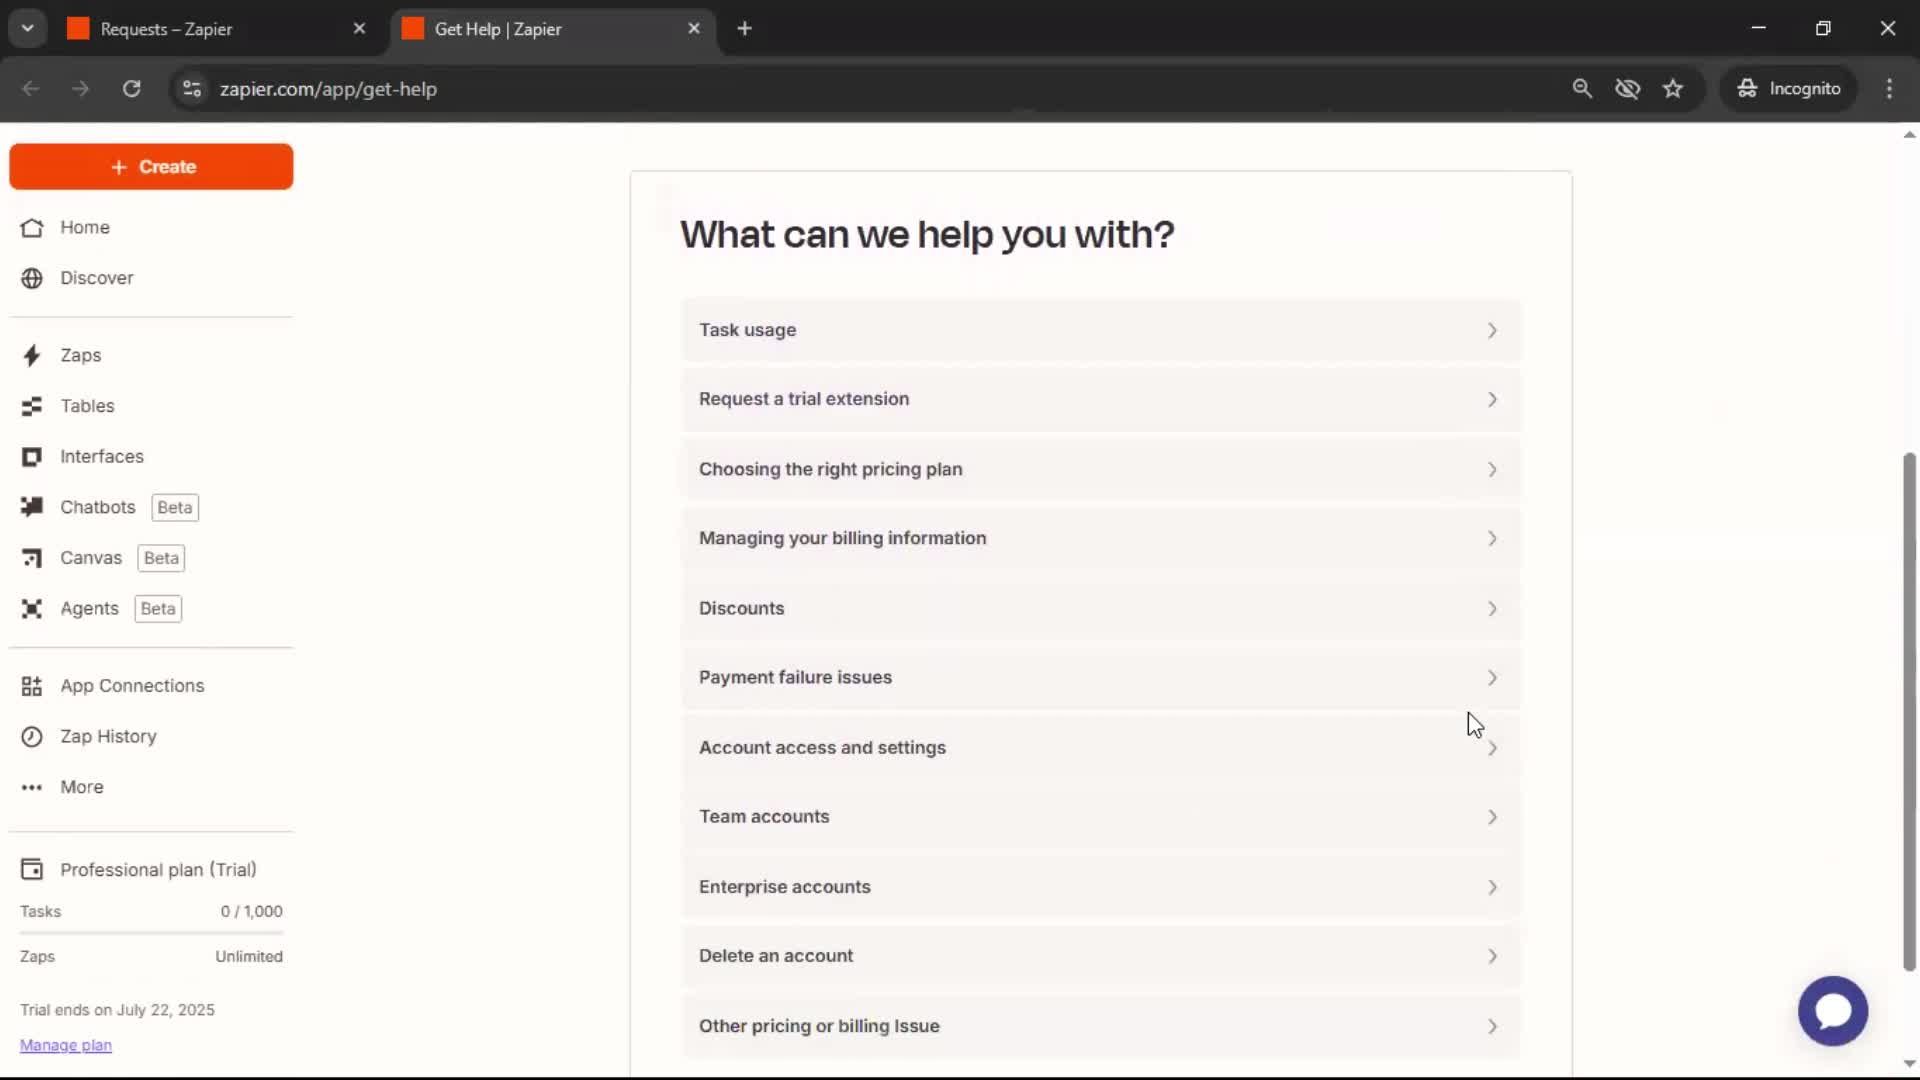Select the Task usage help topic

click(x=1101, y=331)
